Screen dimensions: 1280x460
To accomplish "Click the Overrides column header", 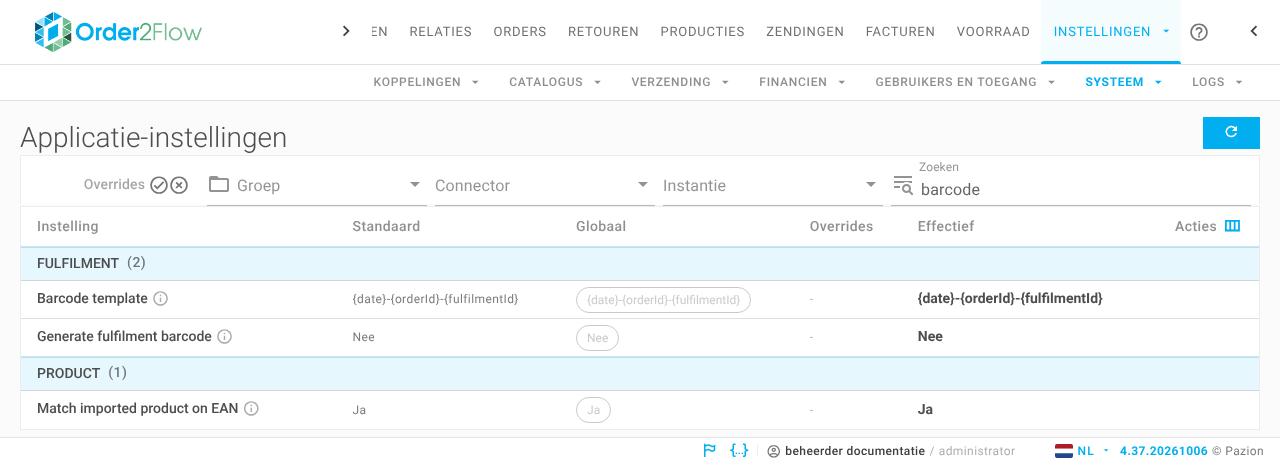I will 841,226.
